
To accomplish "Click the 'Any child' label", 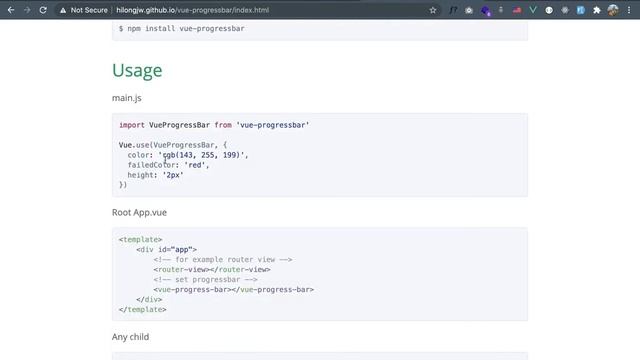I will (130, 337).
